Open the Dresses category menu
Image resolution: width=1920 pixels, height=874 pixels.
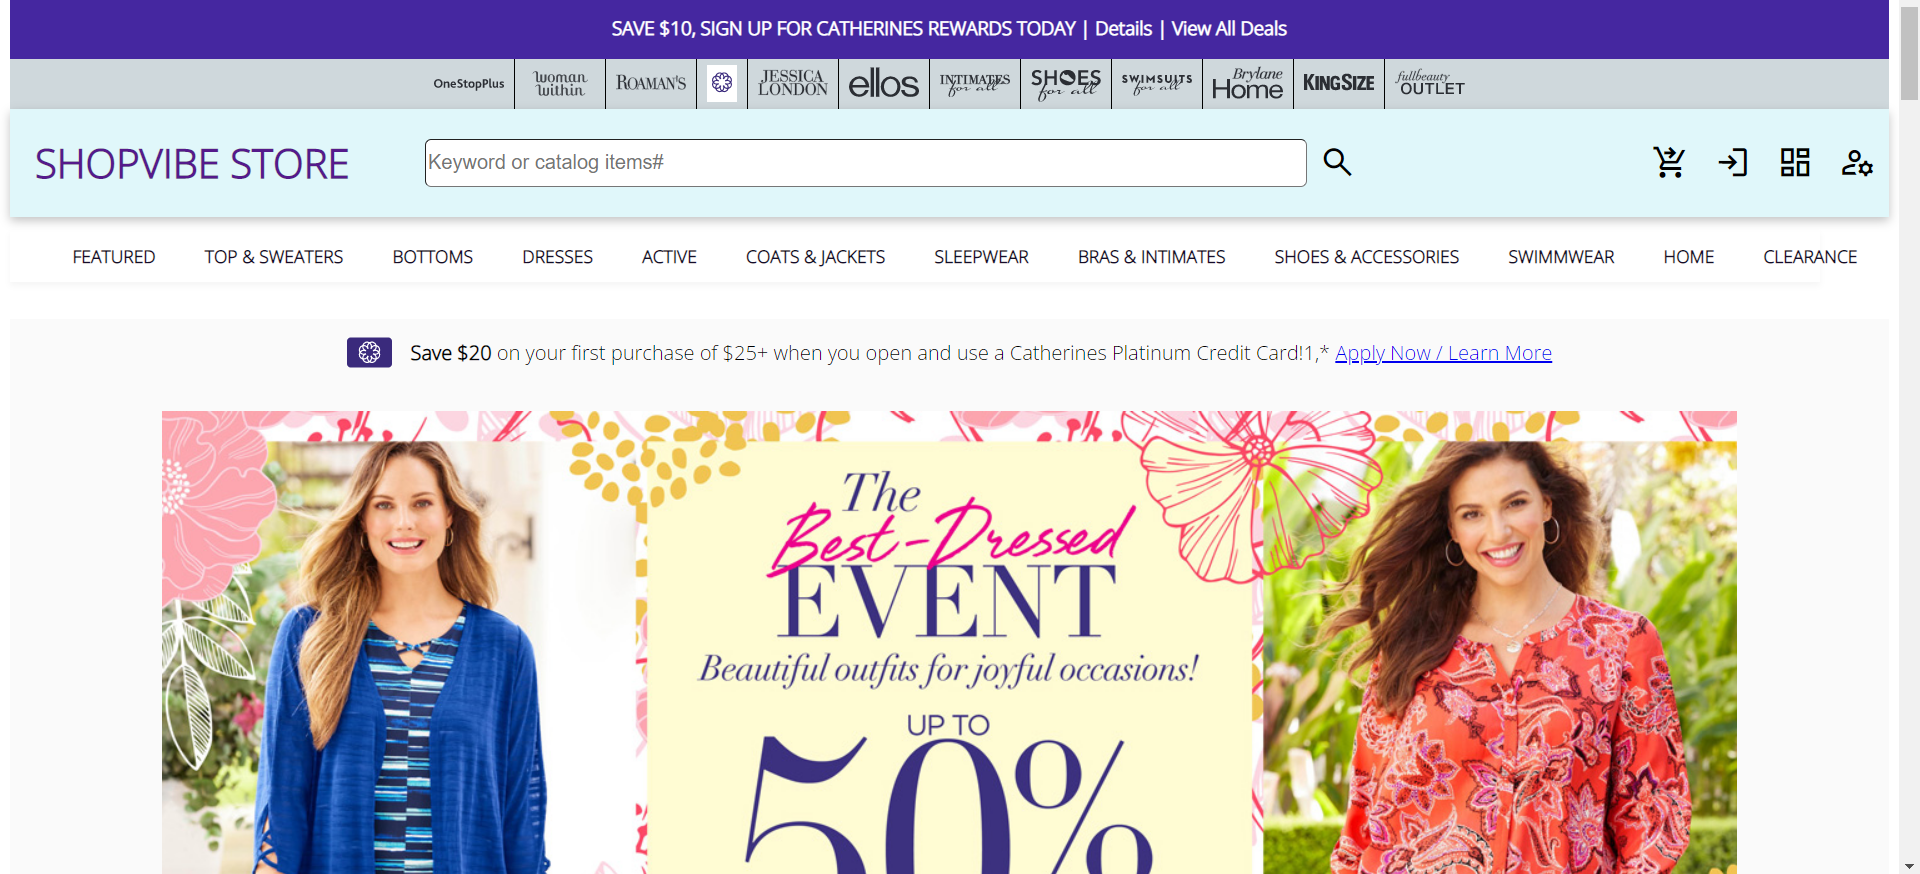pos(557,257)
